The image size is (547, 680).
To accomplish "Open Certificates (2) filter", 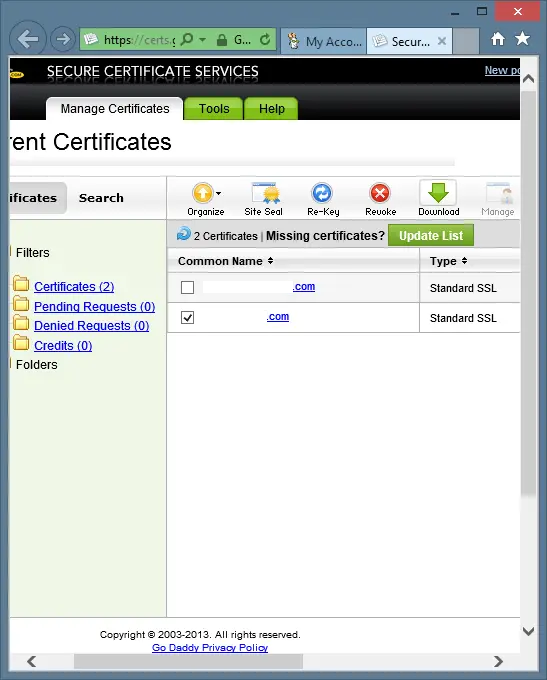I will pyautogui.click(x=74, y=287).
